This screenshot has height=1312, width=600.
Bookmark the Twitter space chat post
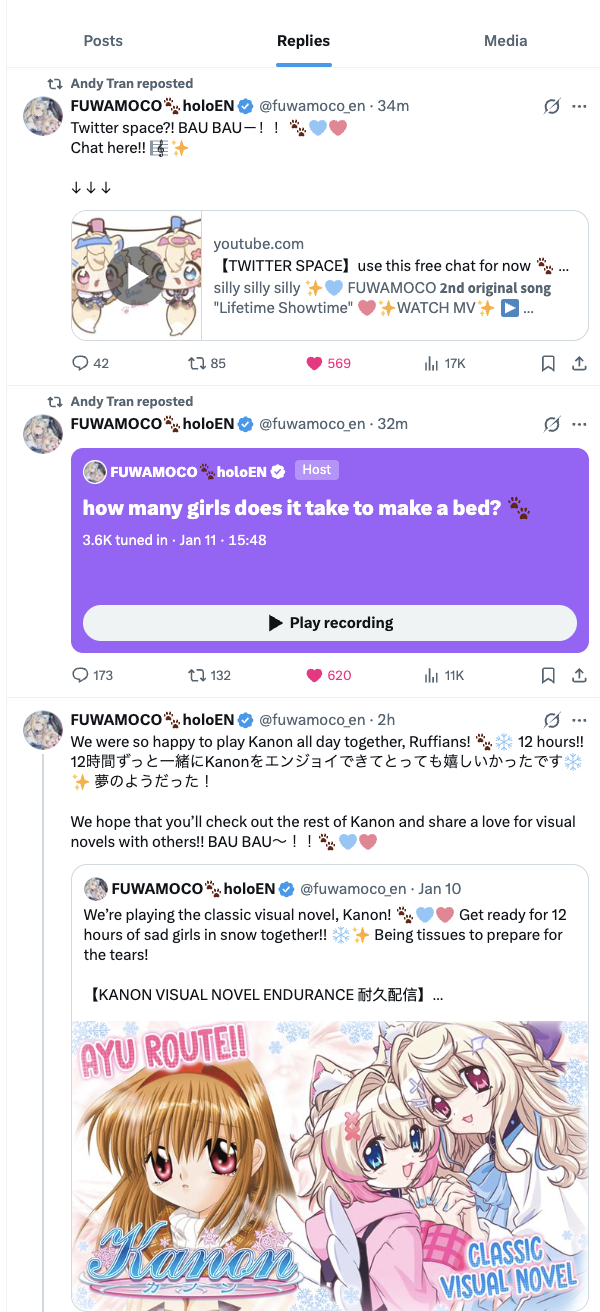548,364
